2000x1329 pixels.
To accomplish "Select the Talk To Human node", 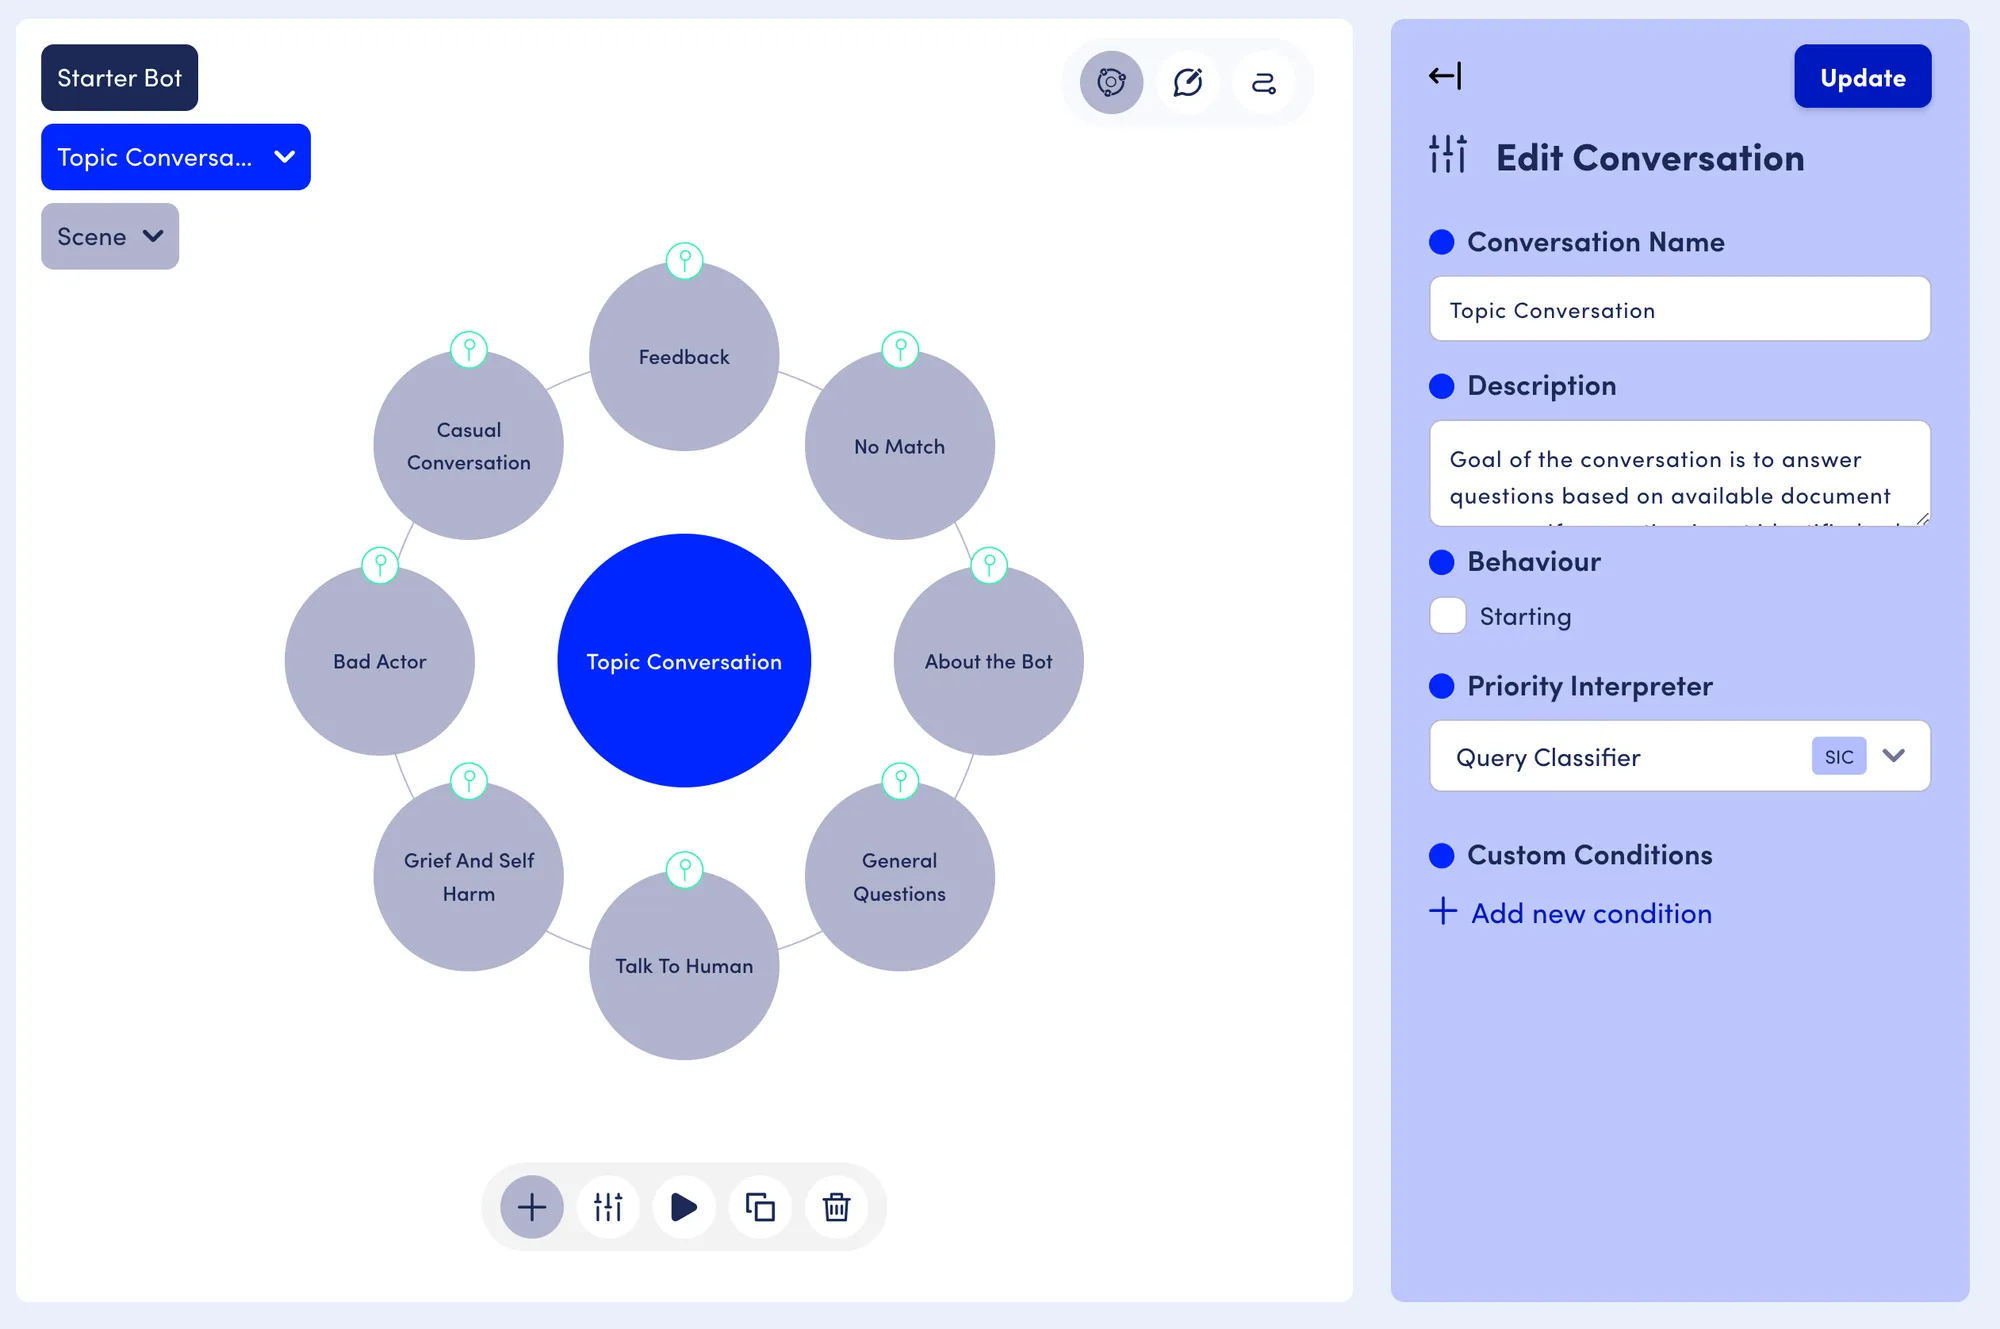I will click(684, 966).
